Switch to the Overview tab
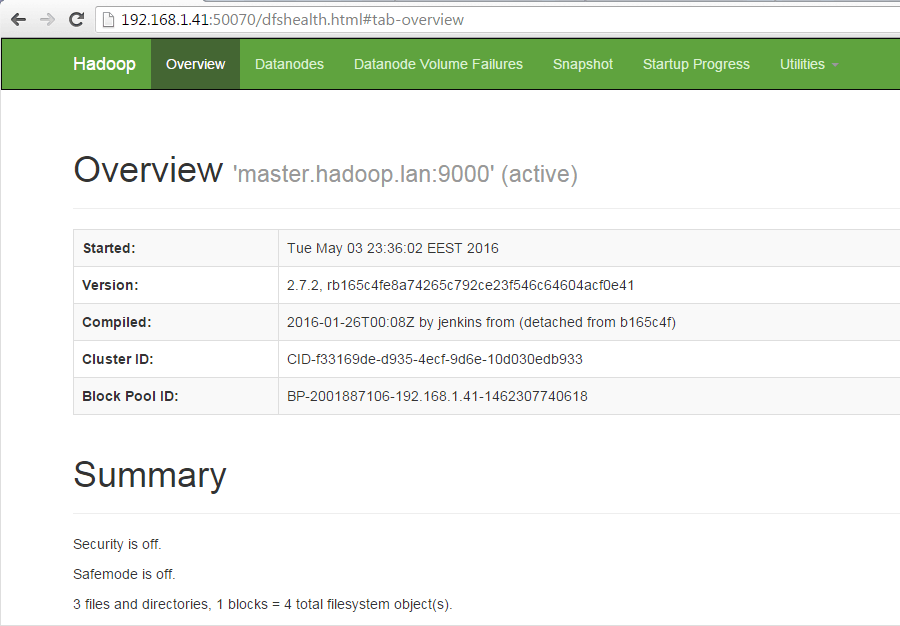Screen dimensions: 900x626 click(195, 64)
